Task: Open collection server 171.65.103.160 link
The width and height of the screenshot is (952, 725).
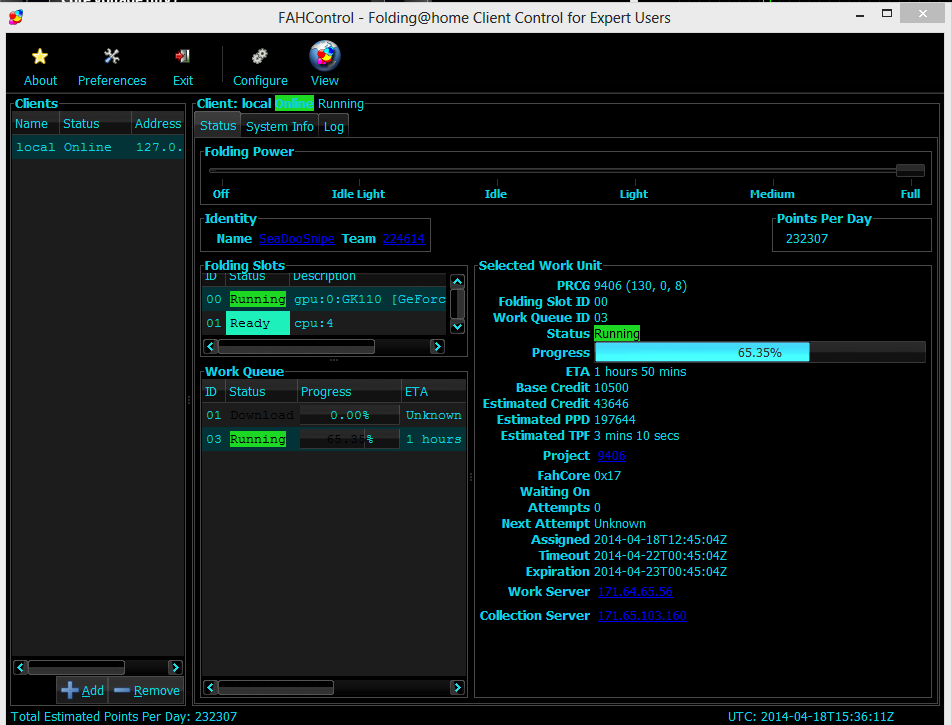Action: pyautogui.click(x=642, y=616)
